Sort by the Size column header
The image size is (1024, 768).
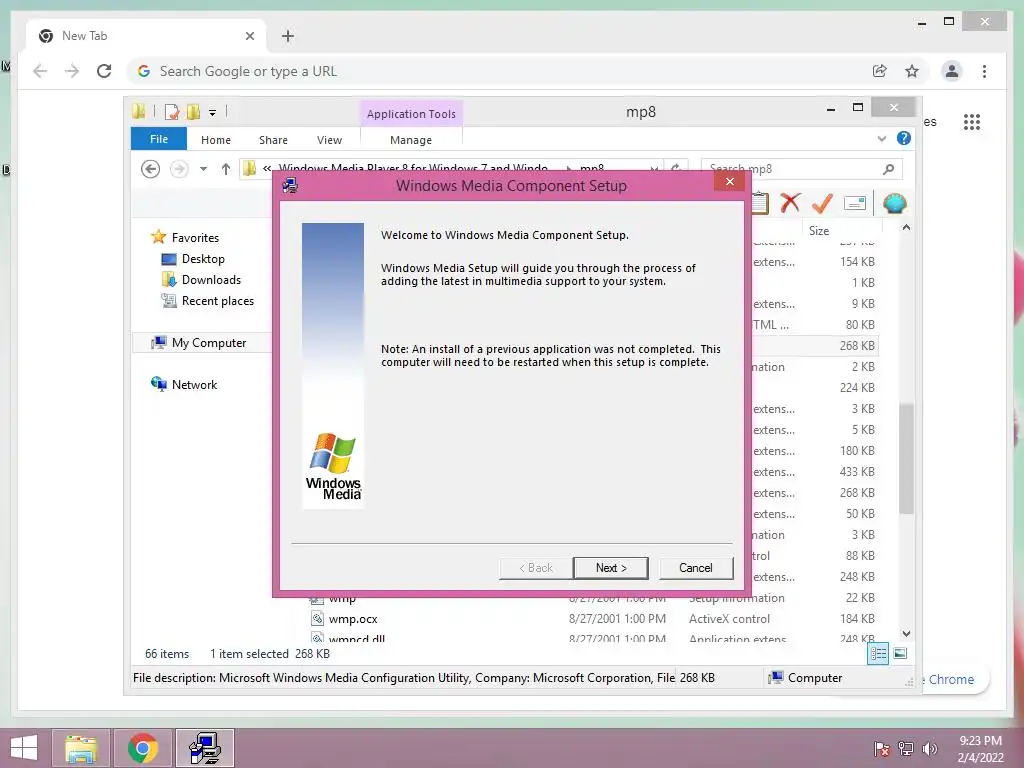click(819, 231)
